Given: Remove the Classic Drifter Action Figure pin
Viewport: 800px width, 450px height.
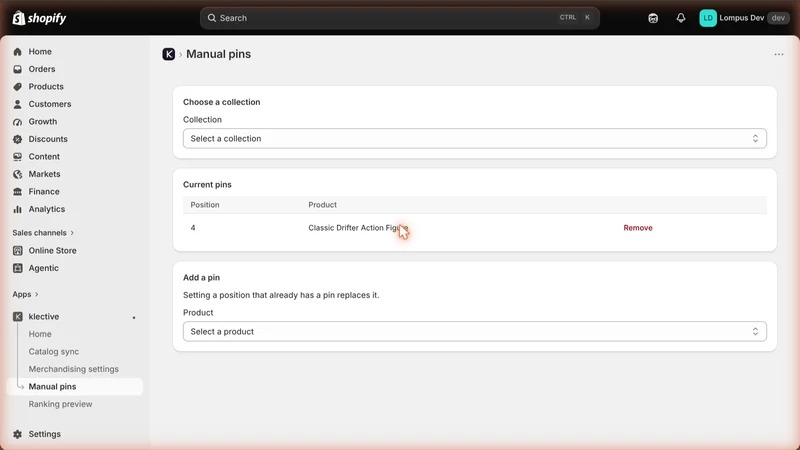Looking at the screenshot, I should click(638, 228).
